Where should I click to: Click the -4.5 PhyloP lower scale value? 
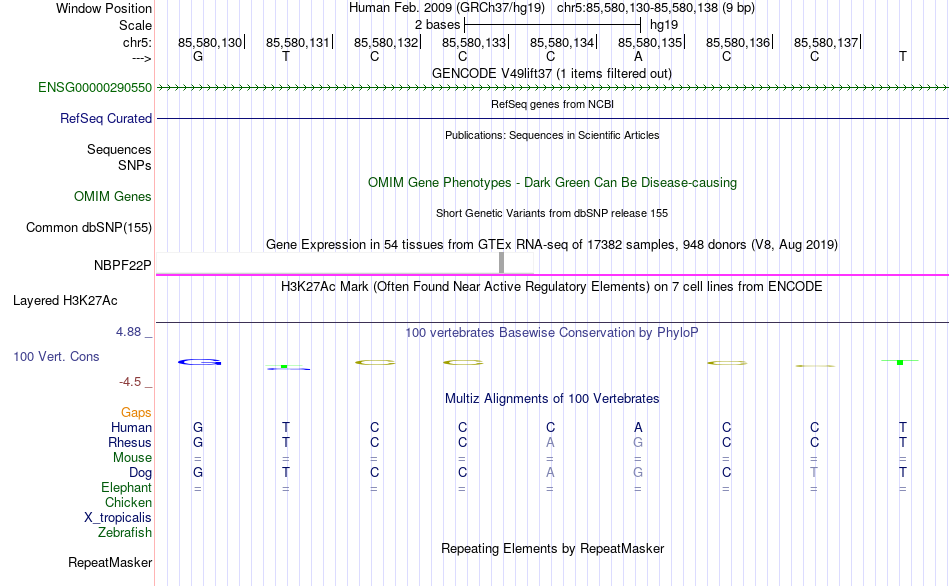pos(130,382)
